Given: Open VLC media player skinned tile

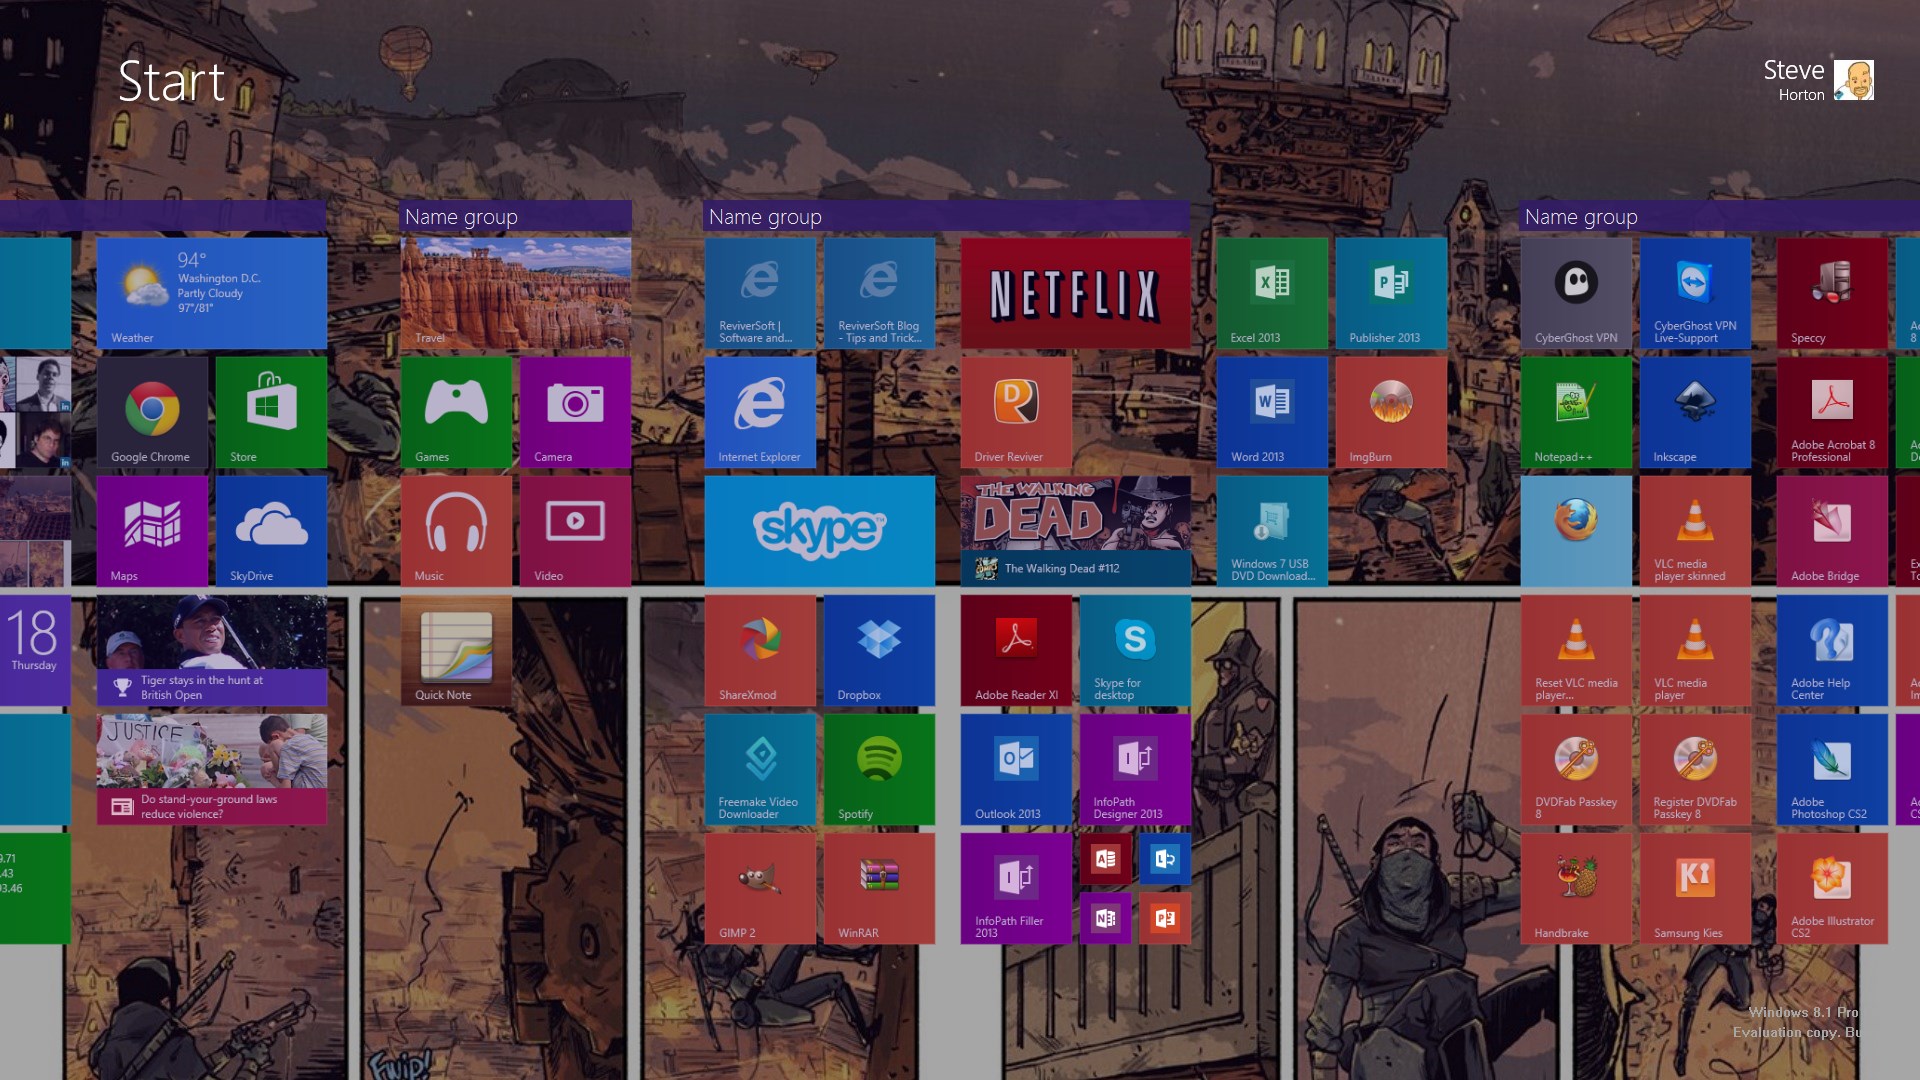Looking at the screenshot, I should click(1695, 531).
